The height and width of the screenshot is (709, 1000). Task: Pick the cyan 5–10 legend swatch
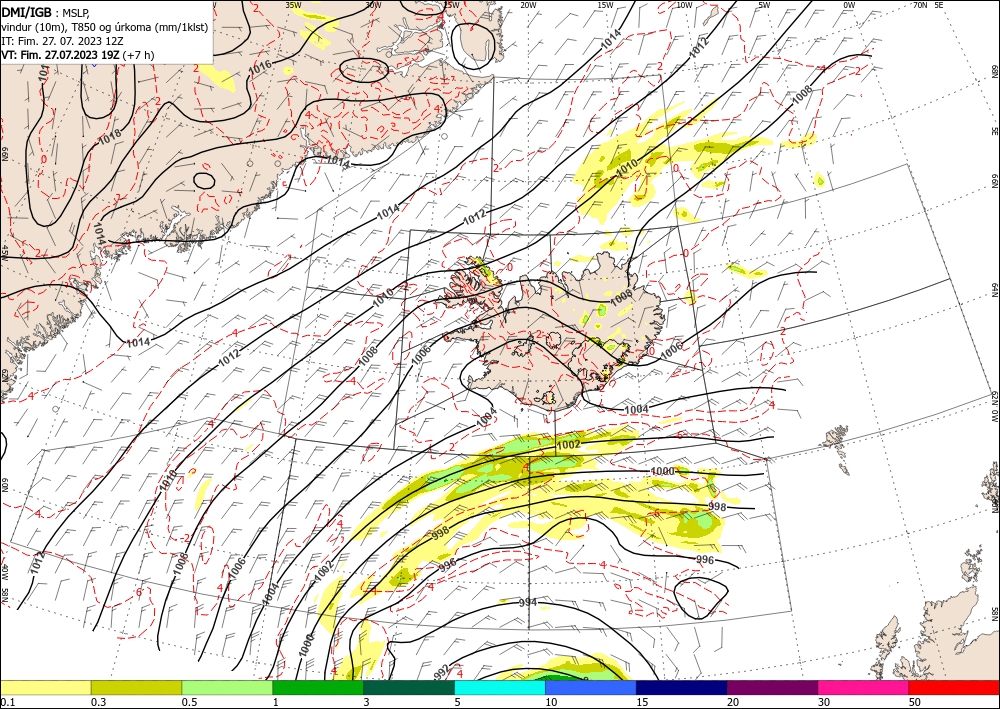500,687
